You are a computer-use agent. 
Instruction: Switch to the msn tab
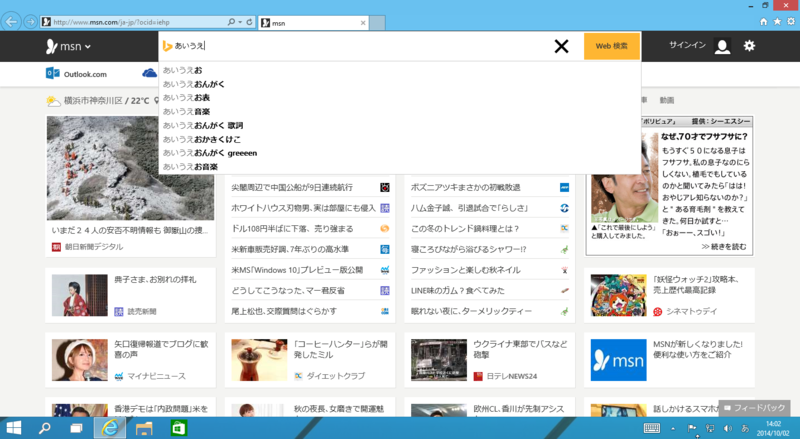click(x=313, y=23)
